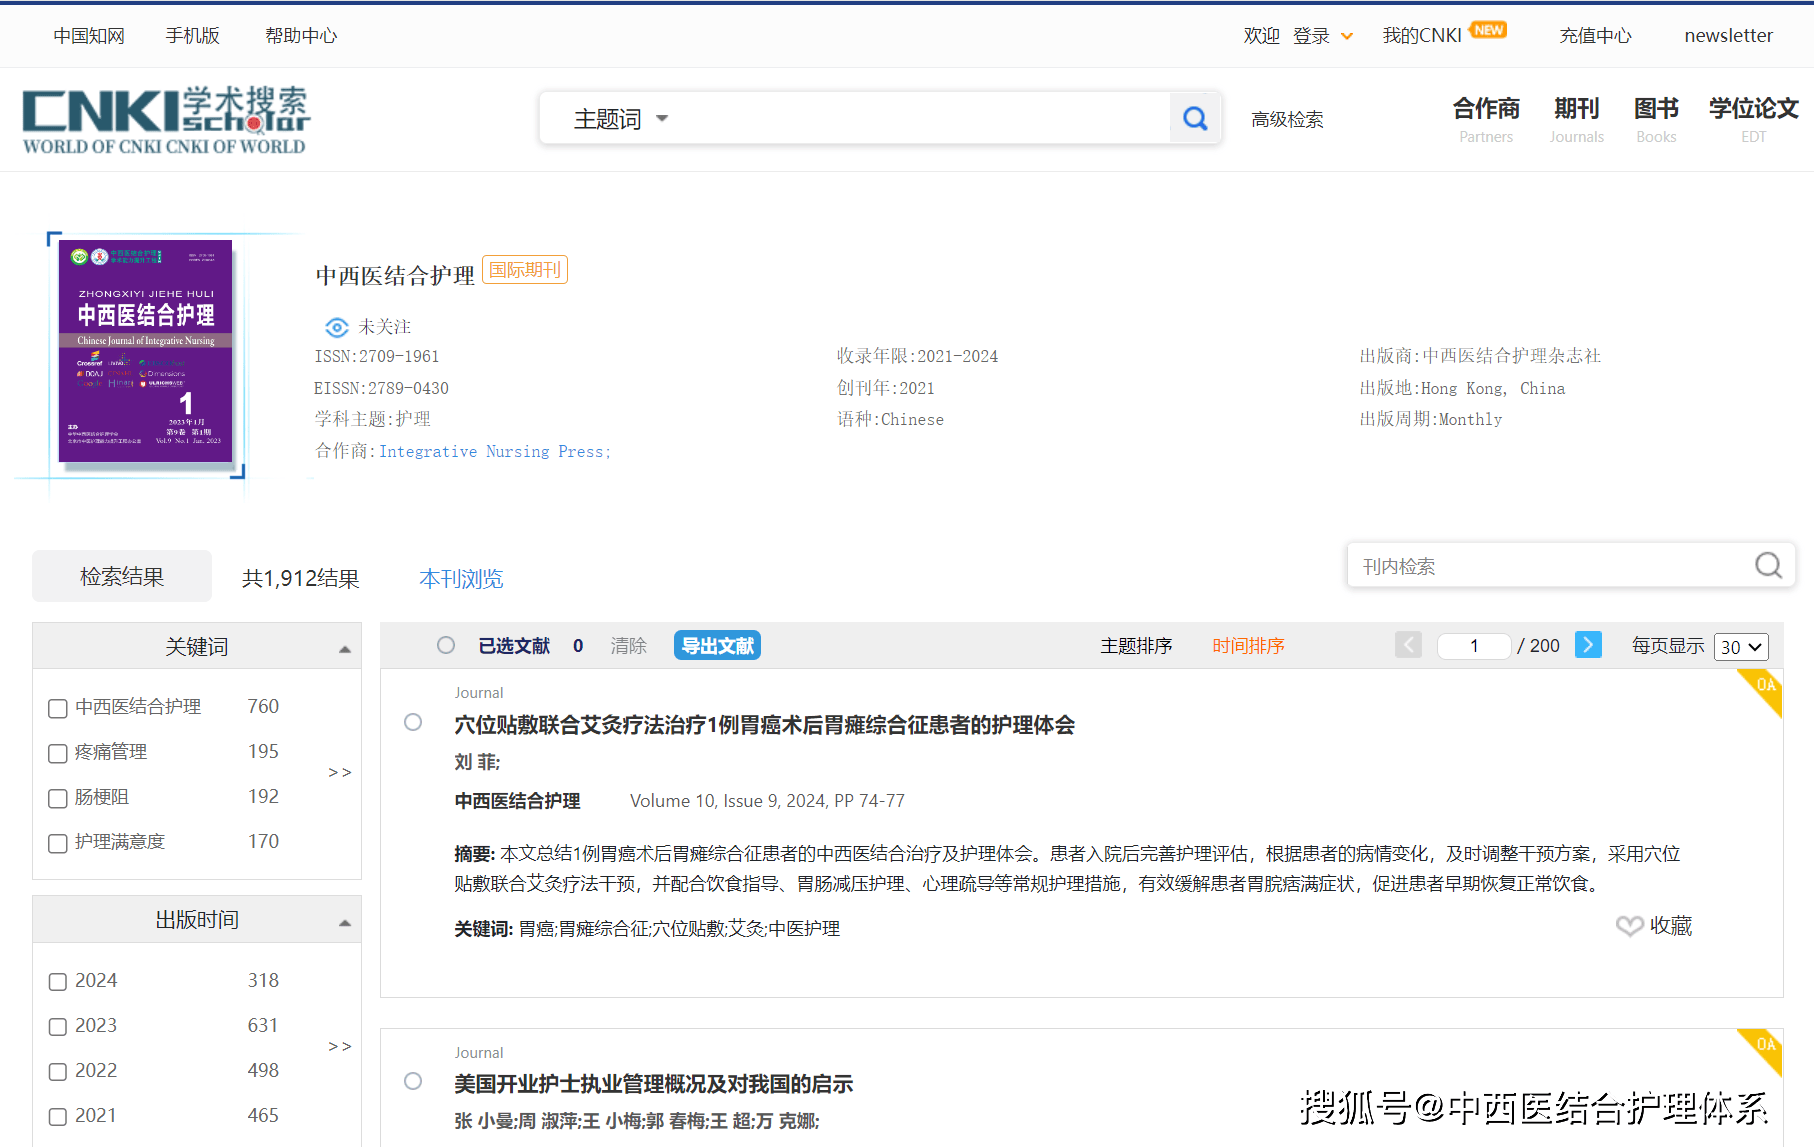The width and height of the screenshot is (1814, 1147).
Task: Check the 护理满意度 keyword filter
Action: point(58,843)
